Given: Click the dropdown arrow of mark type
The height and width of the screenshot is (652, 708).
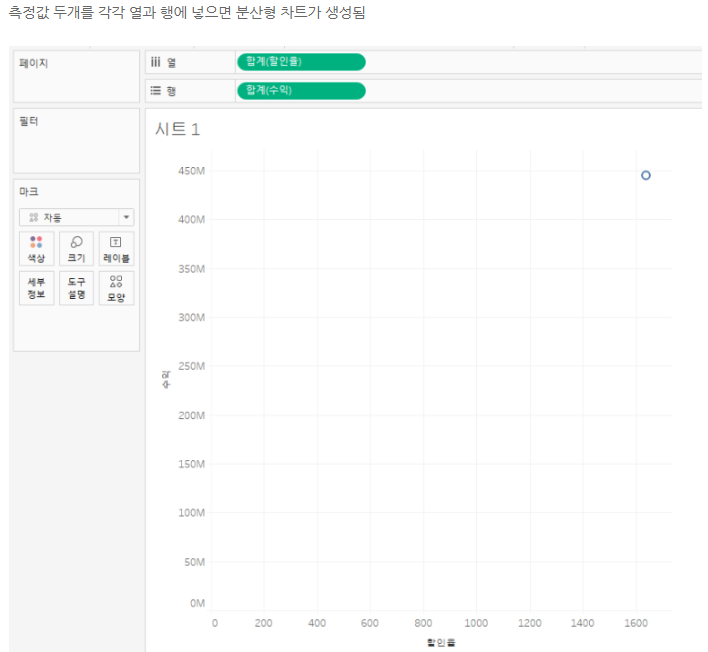Looking at the screenshot, I should point(126,217).
